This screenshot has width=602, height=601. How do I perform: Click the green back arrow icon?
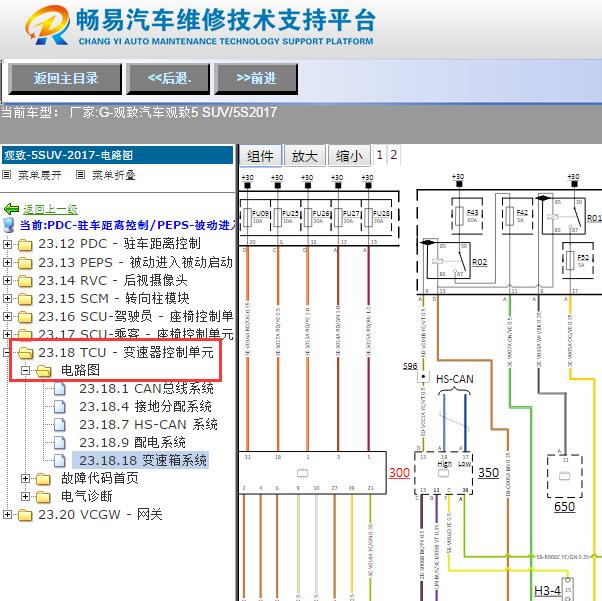11,209
